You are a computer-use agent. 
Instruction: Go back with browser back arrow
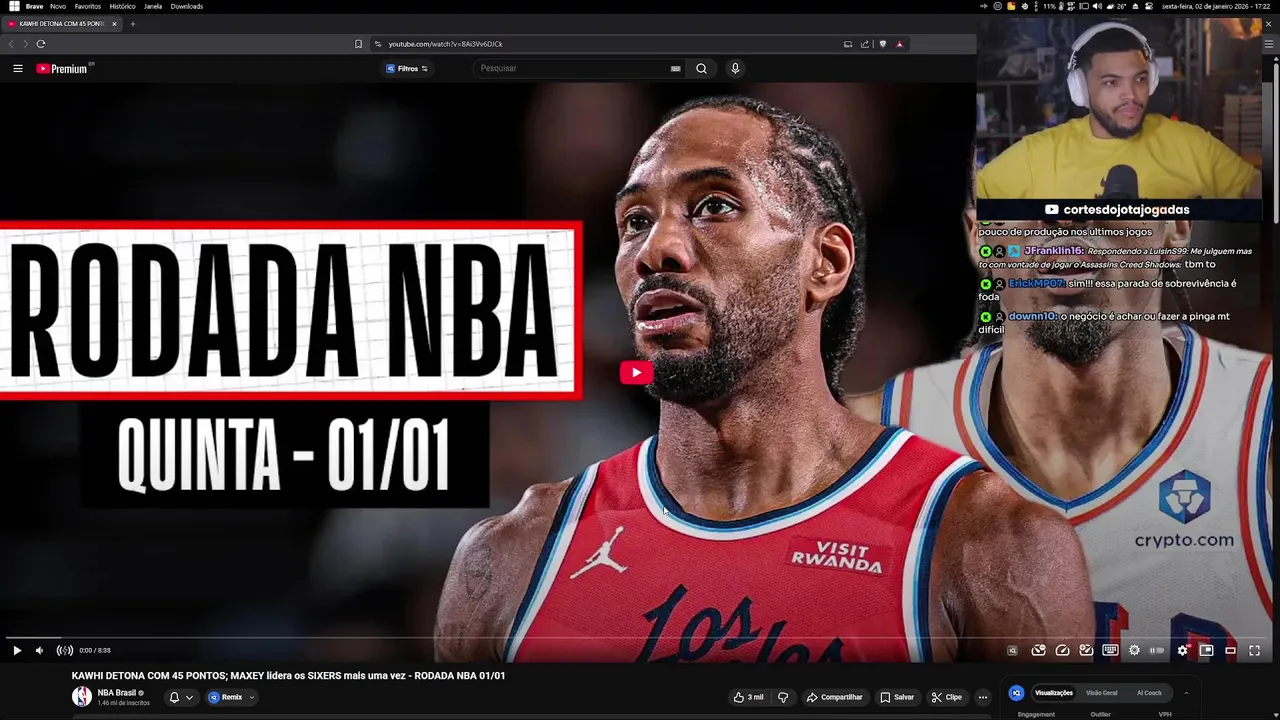click(x=11, y=44)
